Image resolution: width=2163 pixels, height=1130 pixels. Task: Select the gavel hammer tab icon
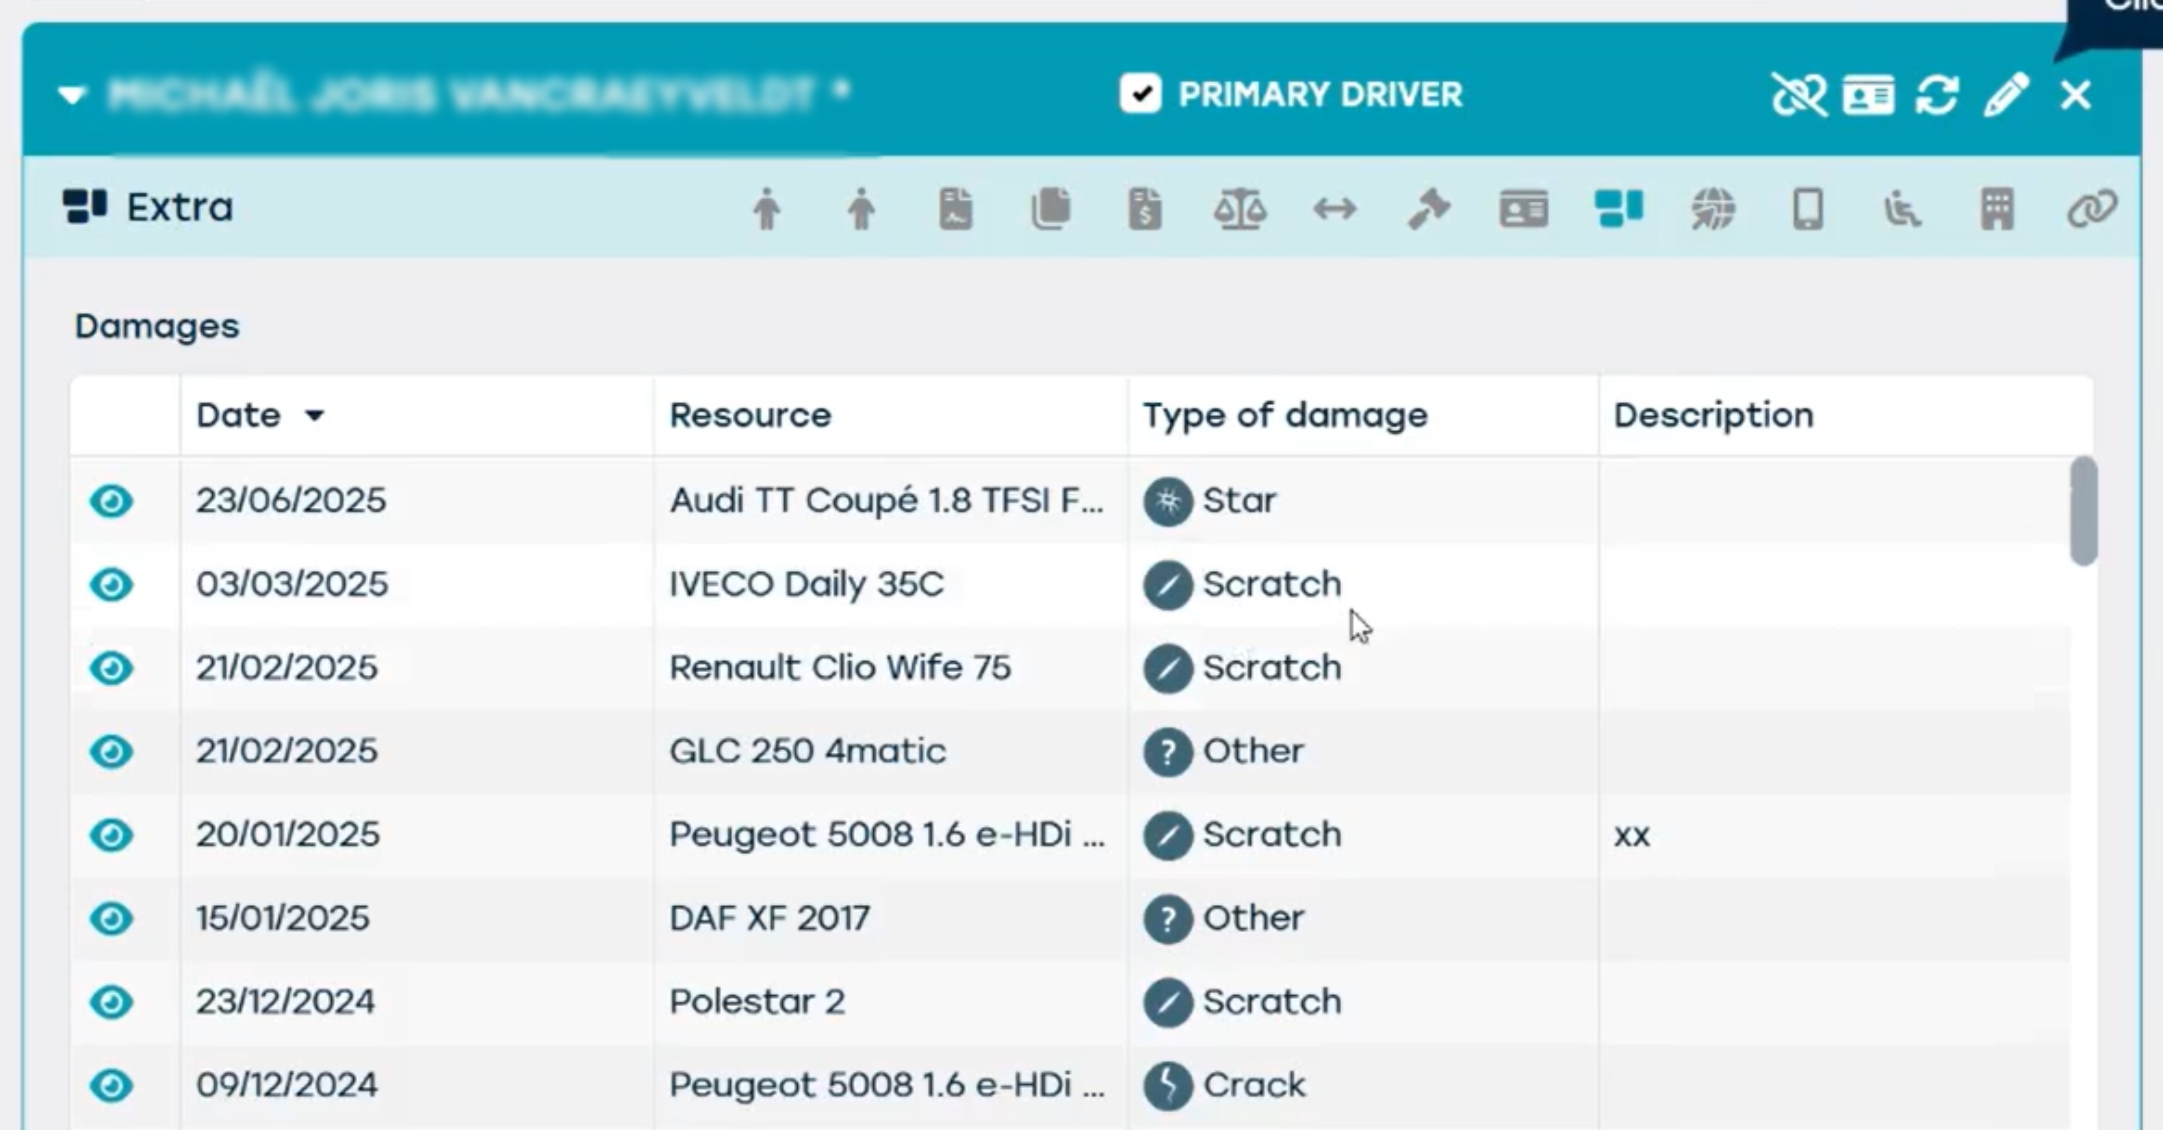tap(1429, 209)
